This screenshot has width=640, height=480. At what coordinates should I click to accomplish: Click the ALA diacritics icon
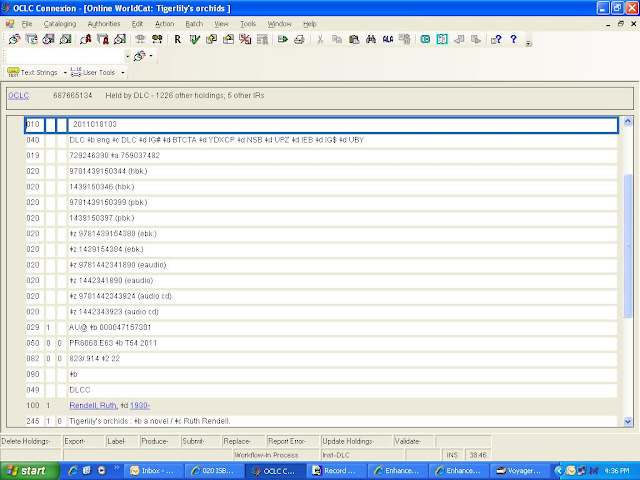388,39
